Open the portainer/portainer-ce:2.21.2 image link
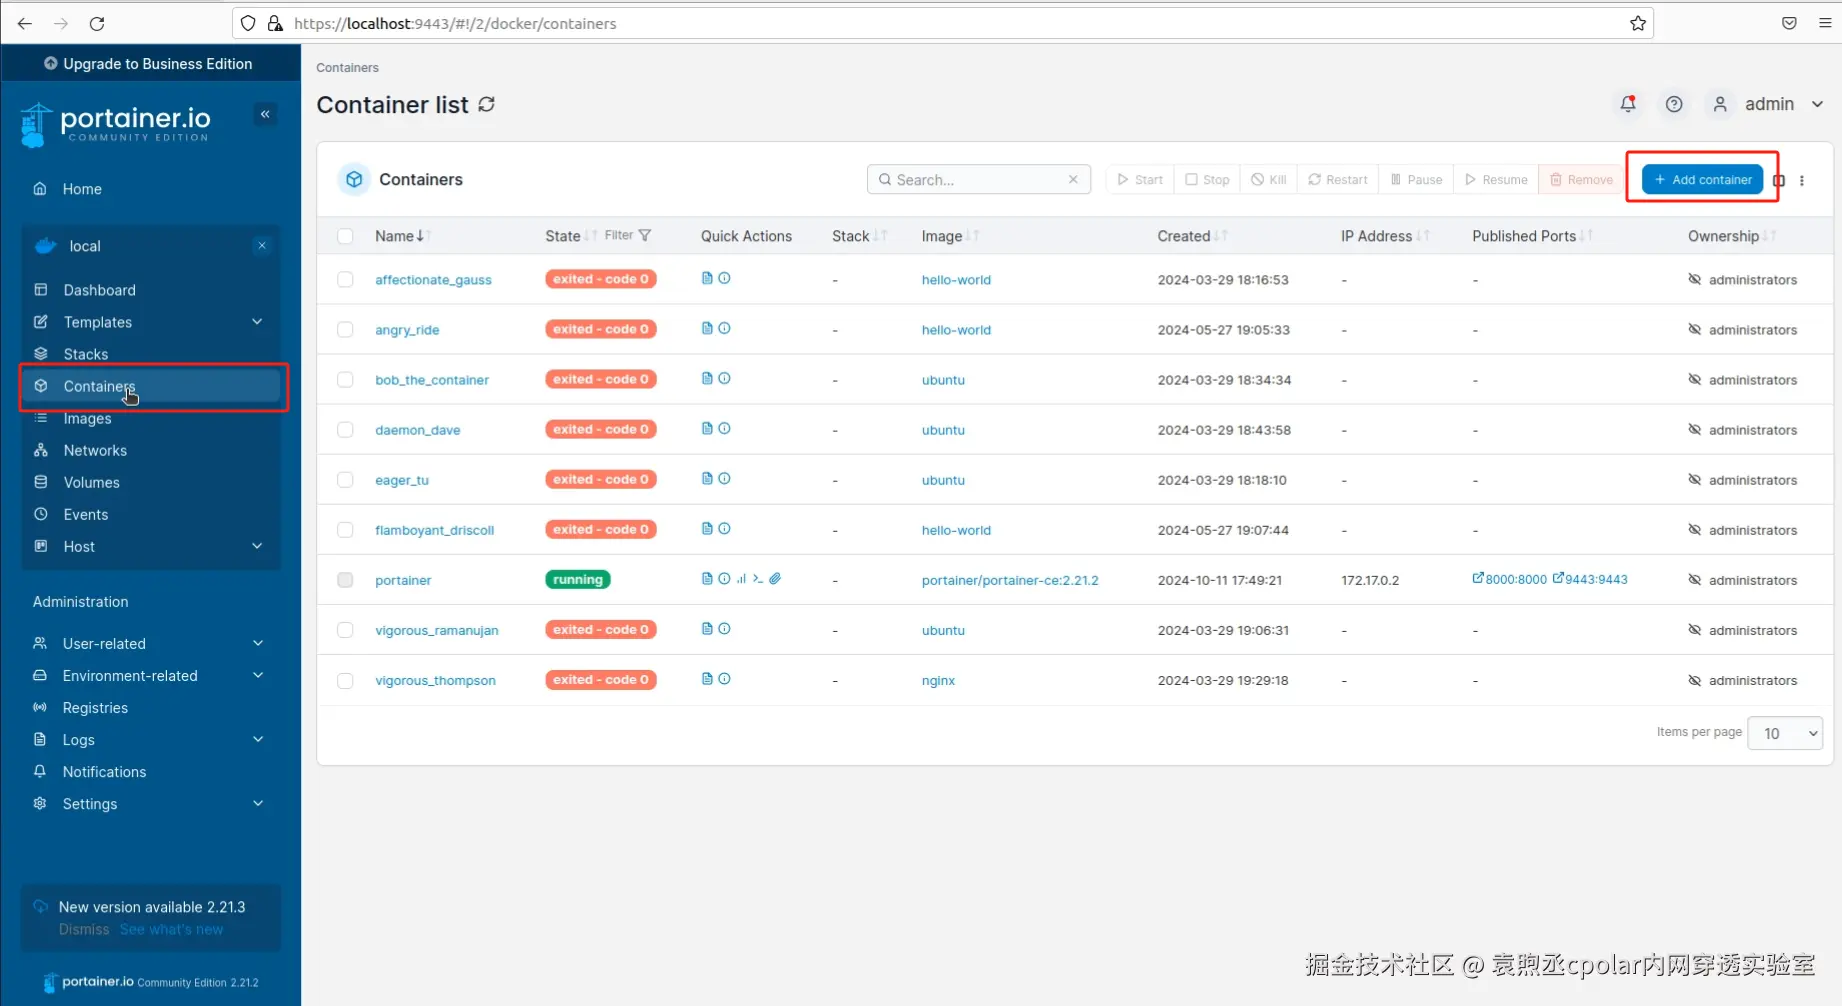1842x1006 pixels. click(1010, 580)
